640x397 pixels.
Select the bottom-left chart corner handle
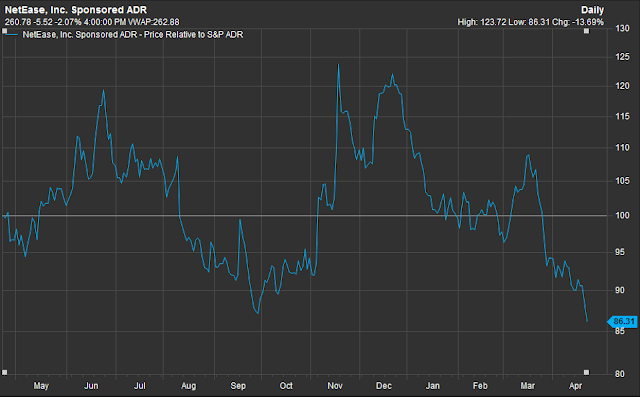point(4,372)
